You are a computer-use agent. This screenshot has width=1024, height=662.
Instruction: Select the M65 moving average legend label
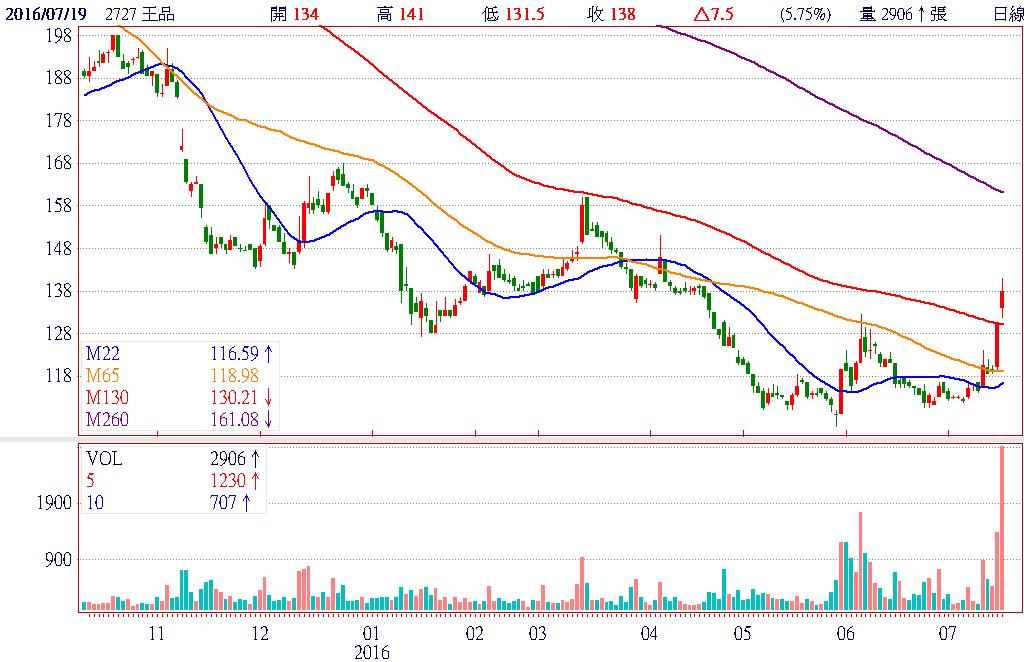point(102,375)
